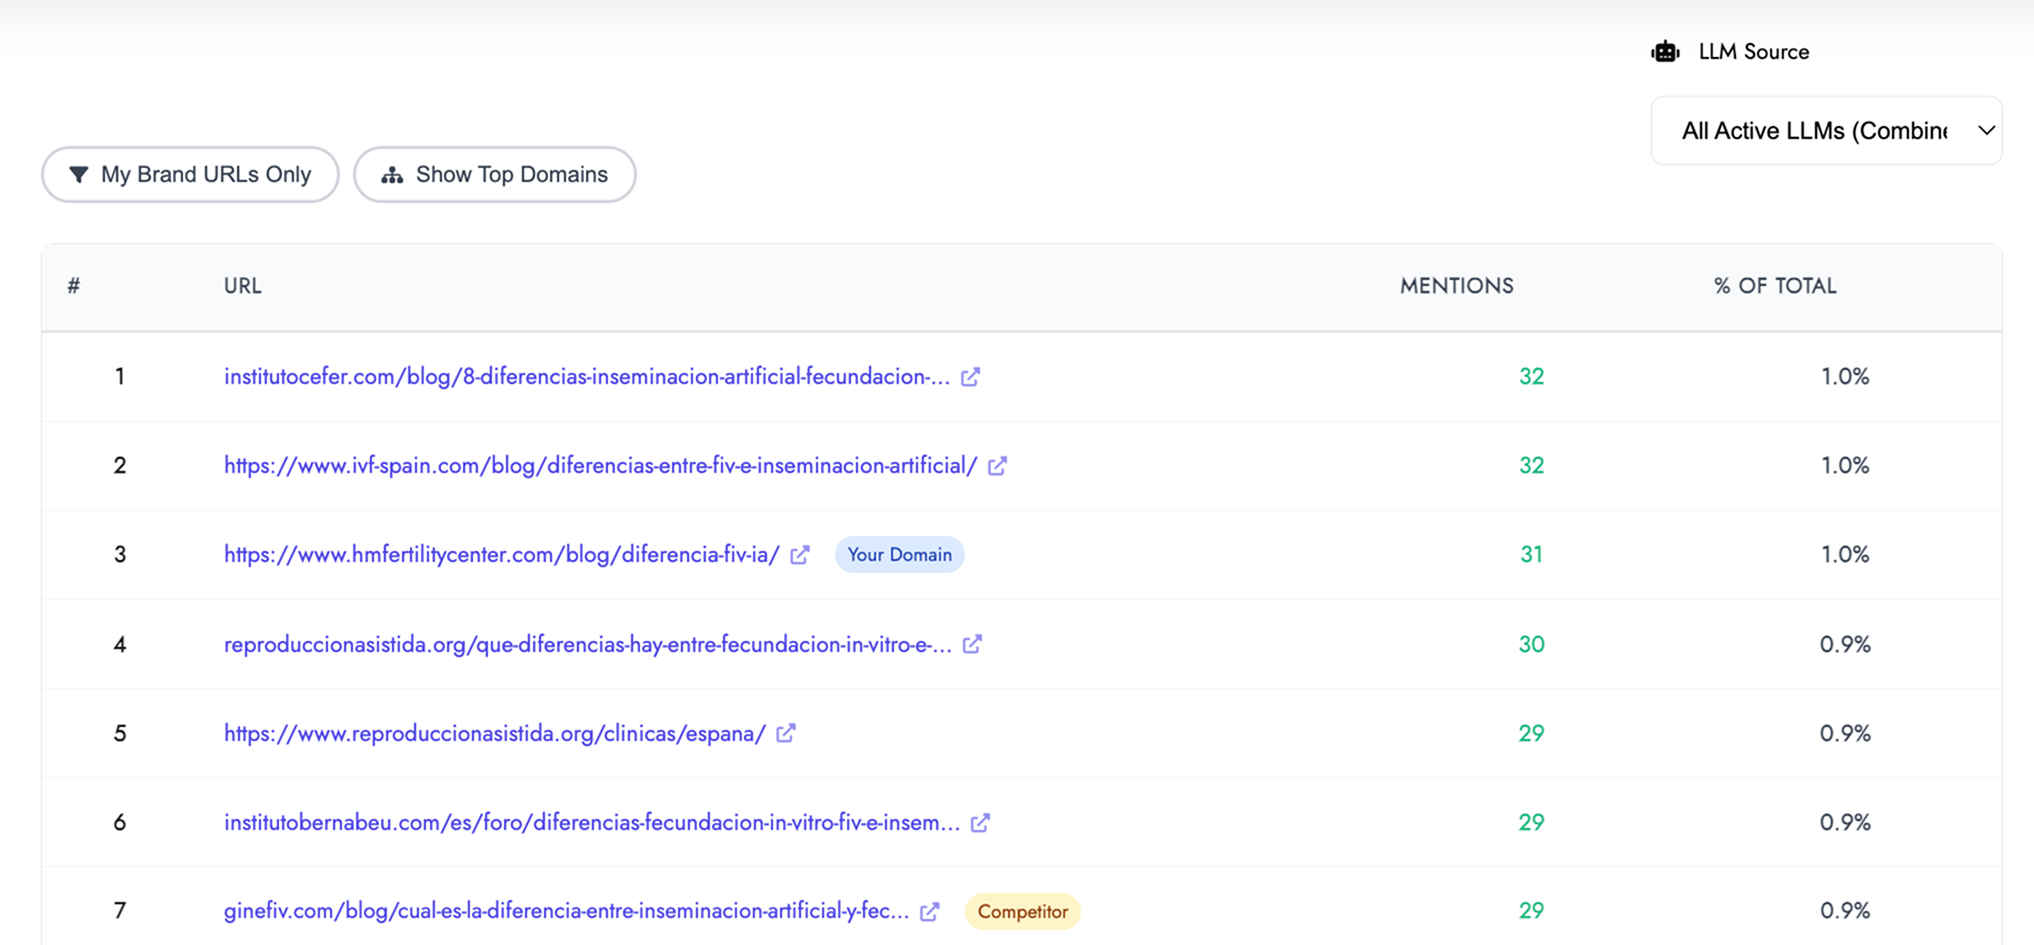
Task: Click the Your Domain badge
Action: [x=899, y=555]
